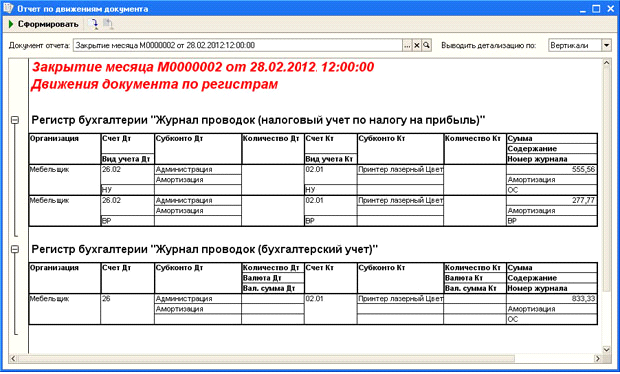Select account 26.02 in the 277,77 row
This screenshot has height=374, width=620.
point(128,200)
